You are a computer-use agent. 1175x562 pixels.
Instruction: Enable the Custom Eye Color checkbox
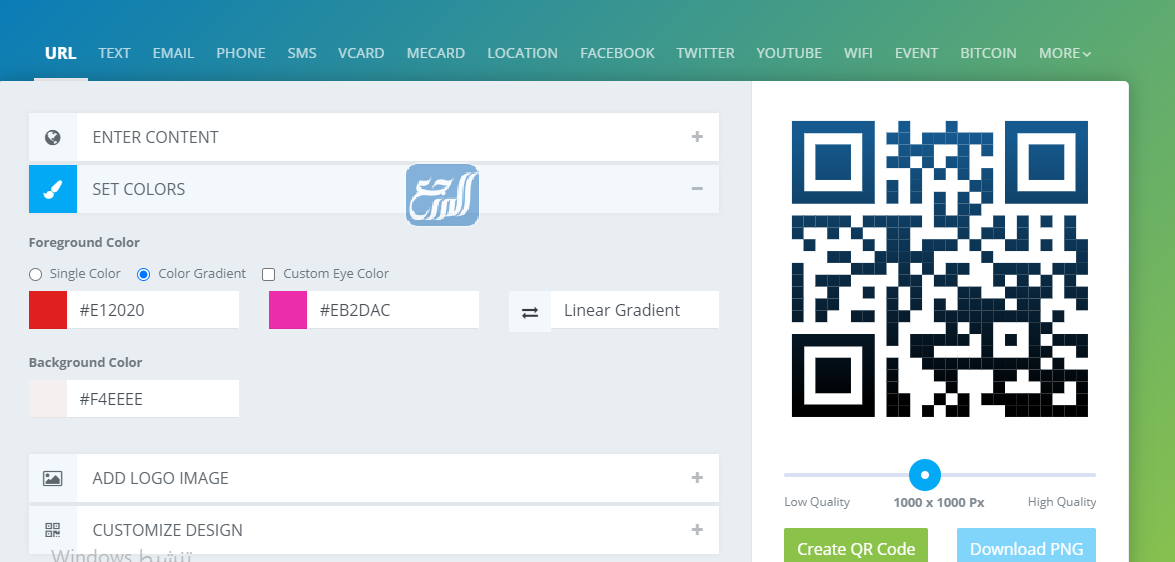pos(268,274)
